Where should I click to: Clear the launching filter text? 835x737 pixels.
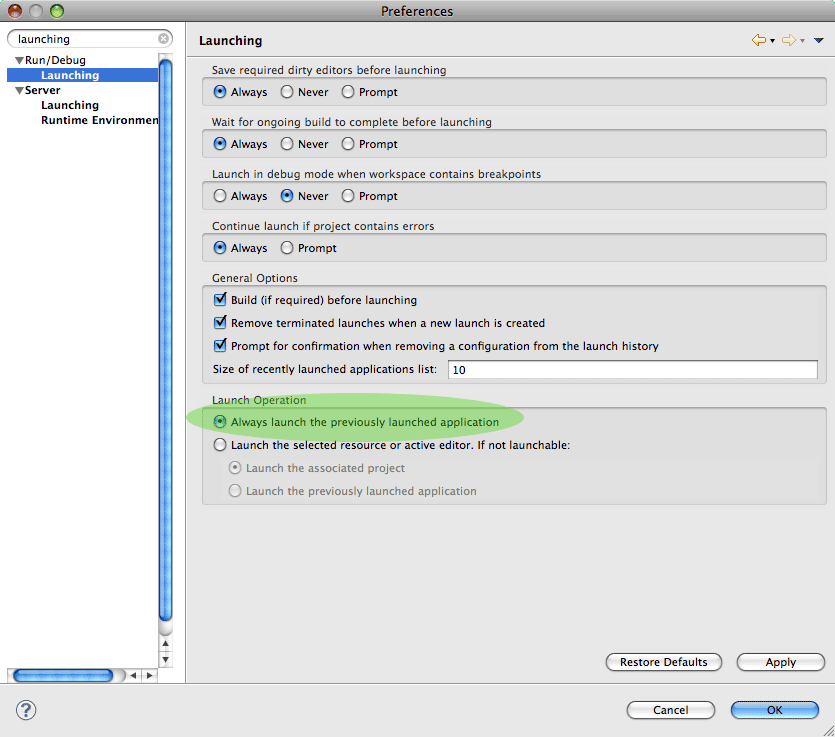pyautogui.click(x=163, y=39)
